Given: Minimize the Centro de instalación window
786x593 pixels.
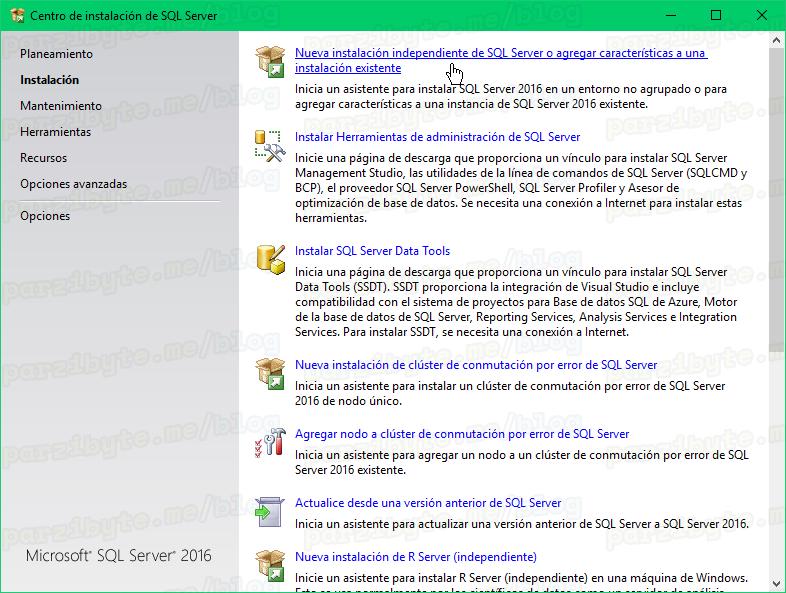Looking at the screenshot, I should tap(671, 16).
